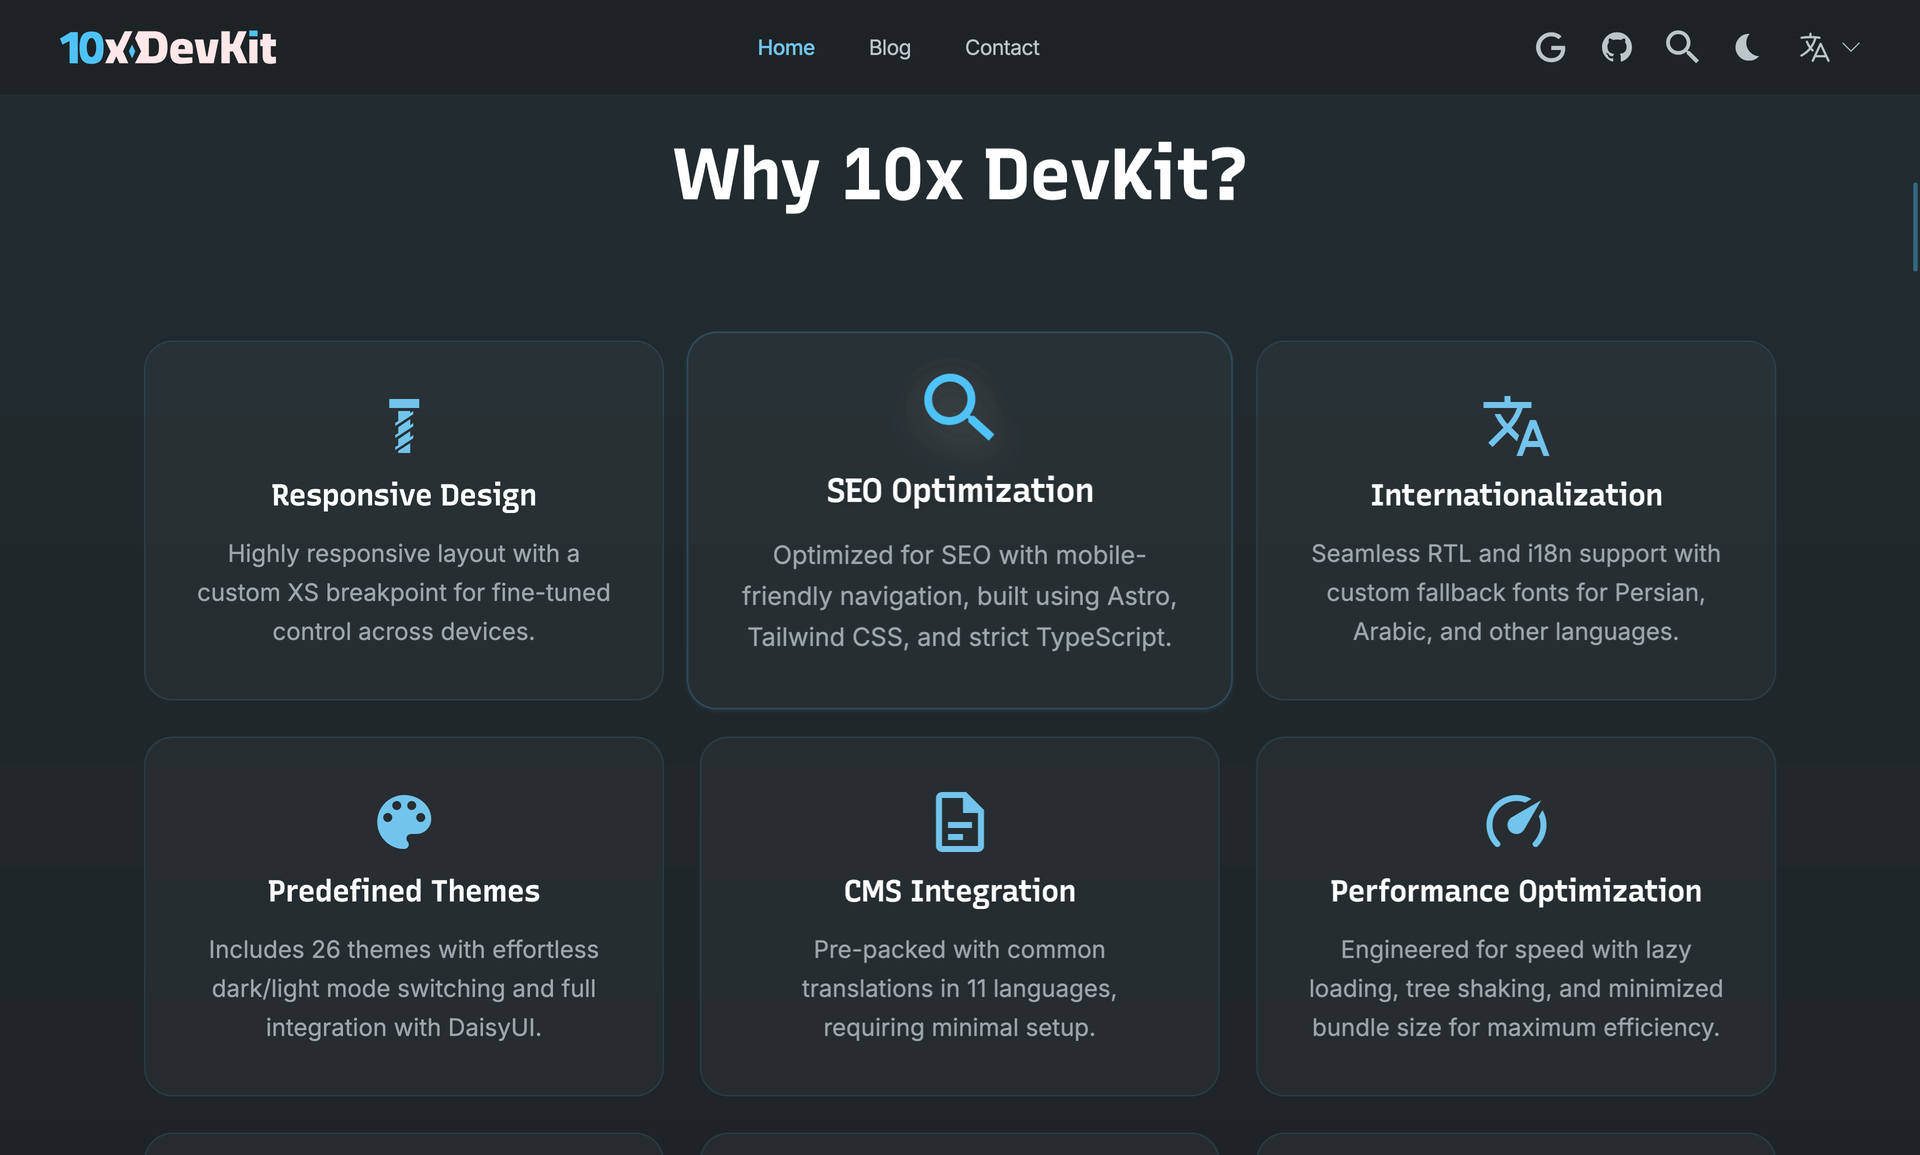
Task: Select the SEO Optimization card heading
Action: click(959, 491)
